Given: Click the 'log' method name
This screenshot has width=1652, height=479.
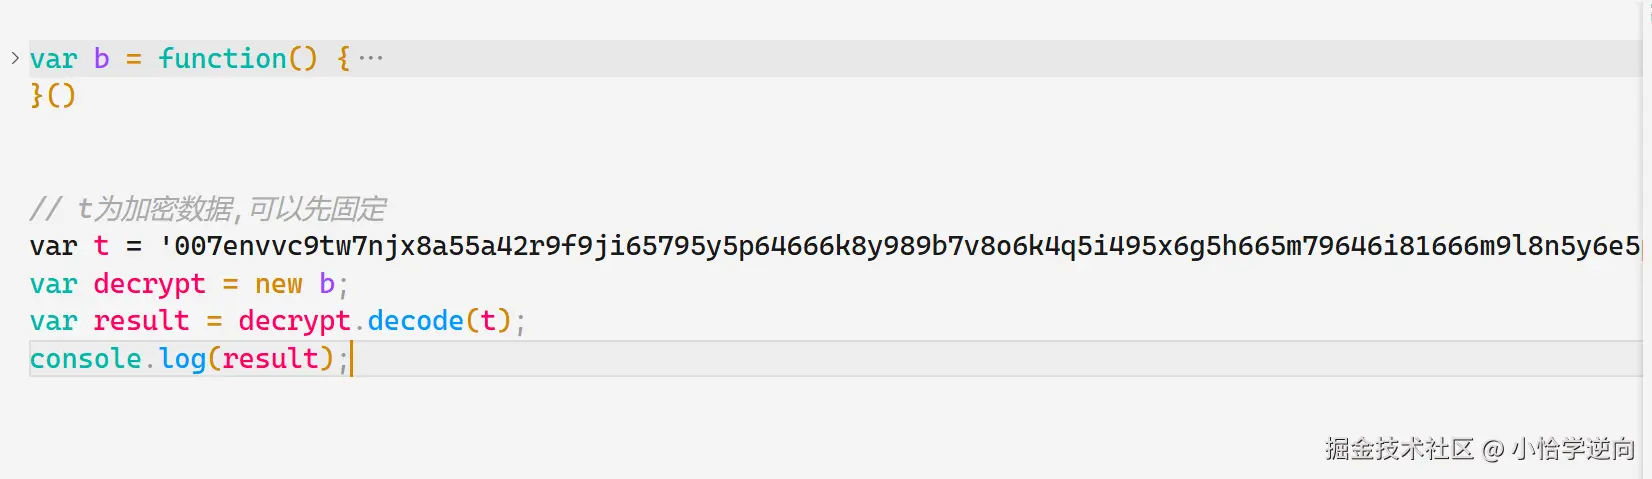Looking at the screenshot, I should coord(182,359).
